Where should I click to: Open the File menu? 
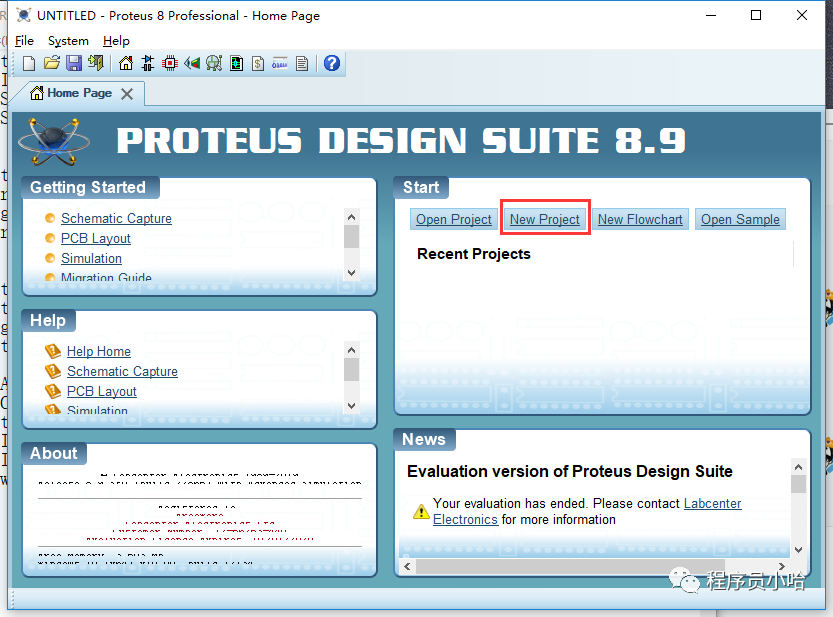[x=24, y=41]
